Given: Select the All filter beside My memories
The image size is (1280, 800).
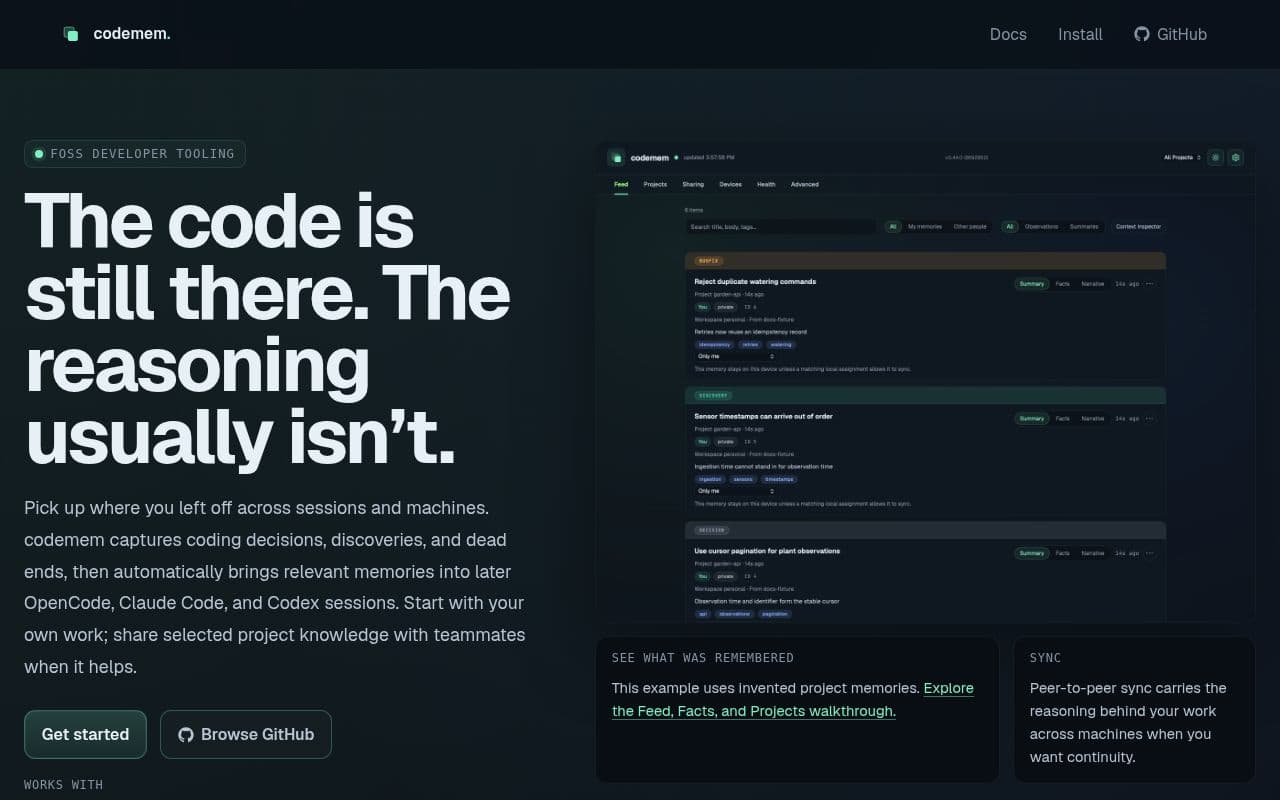Looking at the screenshot, I should (x=893, y=227).
